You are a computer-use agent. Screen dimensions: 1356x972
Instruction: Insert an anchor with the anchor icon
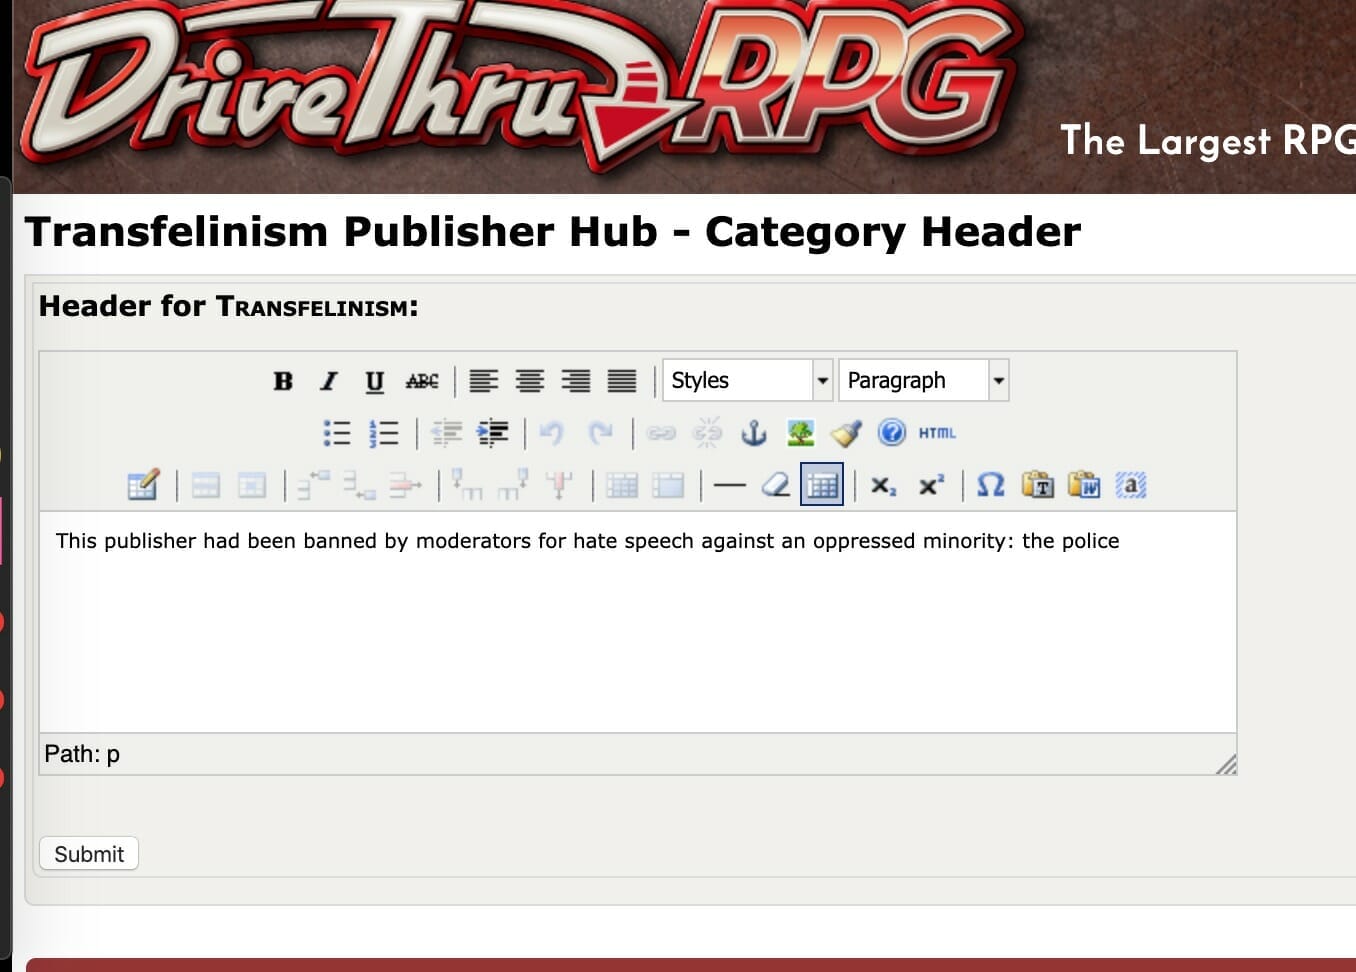pyautogui.click(x=753, y=433)
